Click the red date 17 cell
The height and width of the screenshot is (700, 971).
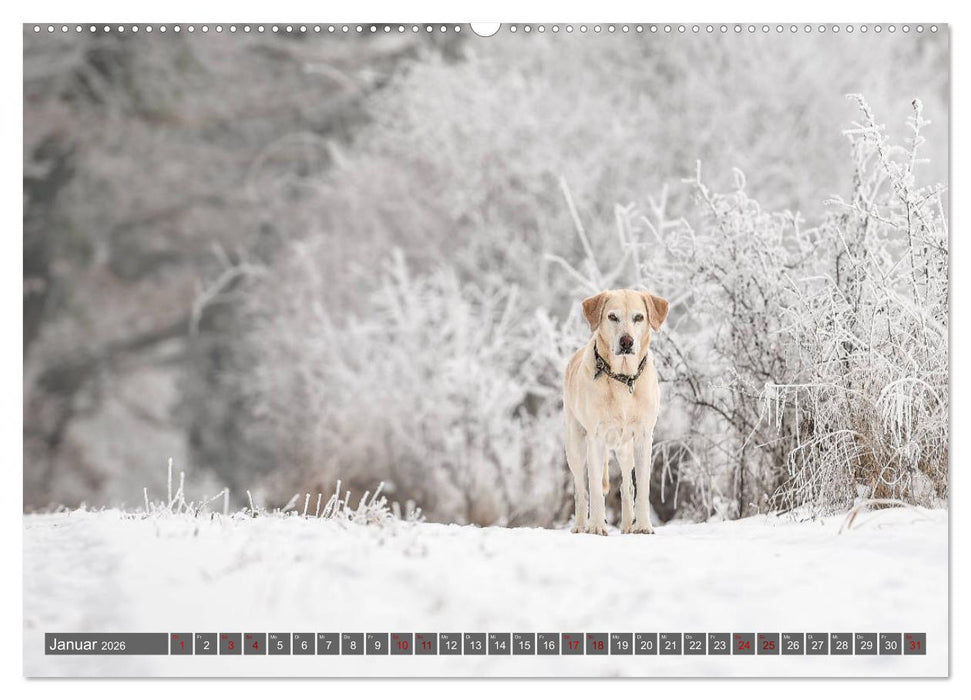point(571,645)
